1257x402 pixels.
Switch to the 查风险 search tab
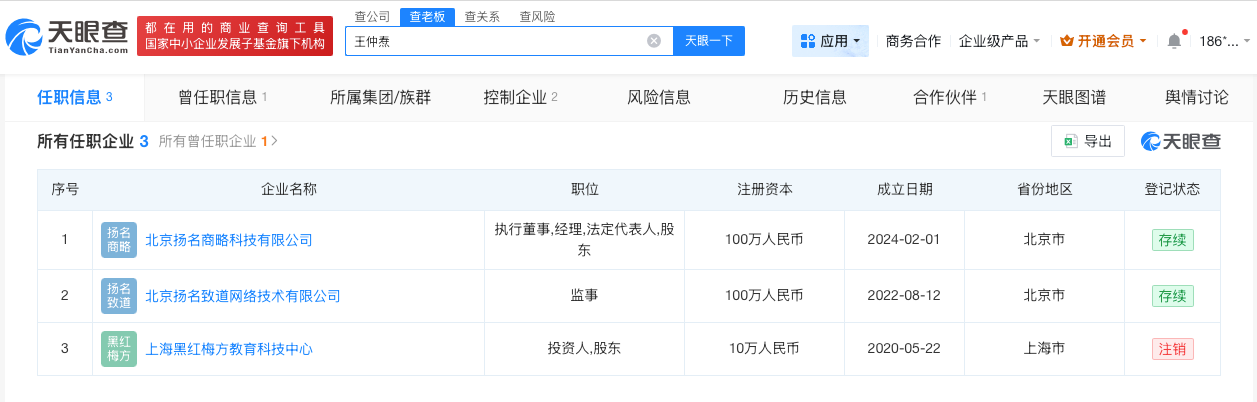coord(537,16)
